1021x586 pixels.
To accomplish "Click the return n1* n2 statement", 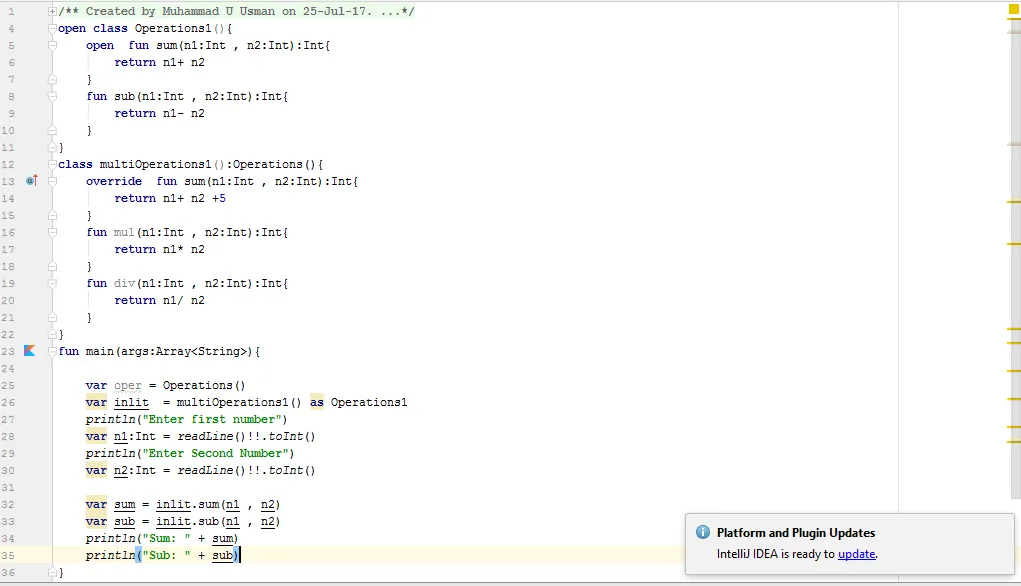I will pyautogui.click(x=160, y=249).
